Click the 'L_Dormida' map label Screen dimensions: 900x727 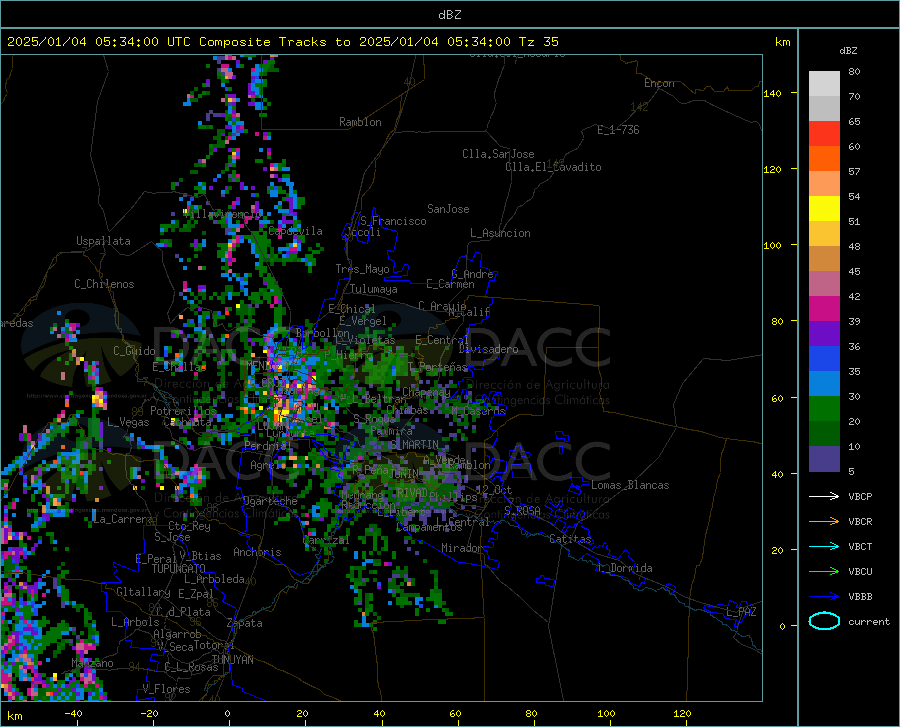coord(625,568)
